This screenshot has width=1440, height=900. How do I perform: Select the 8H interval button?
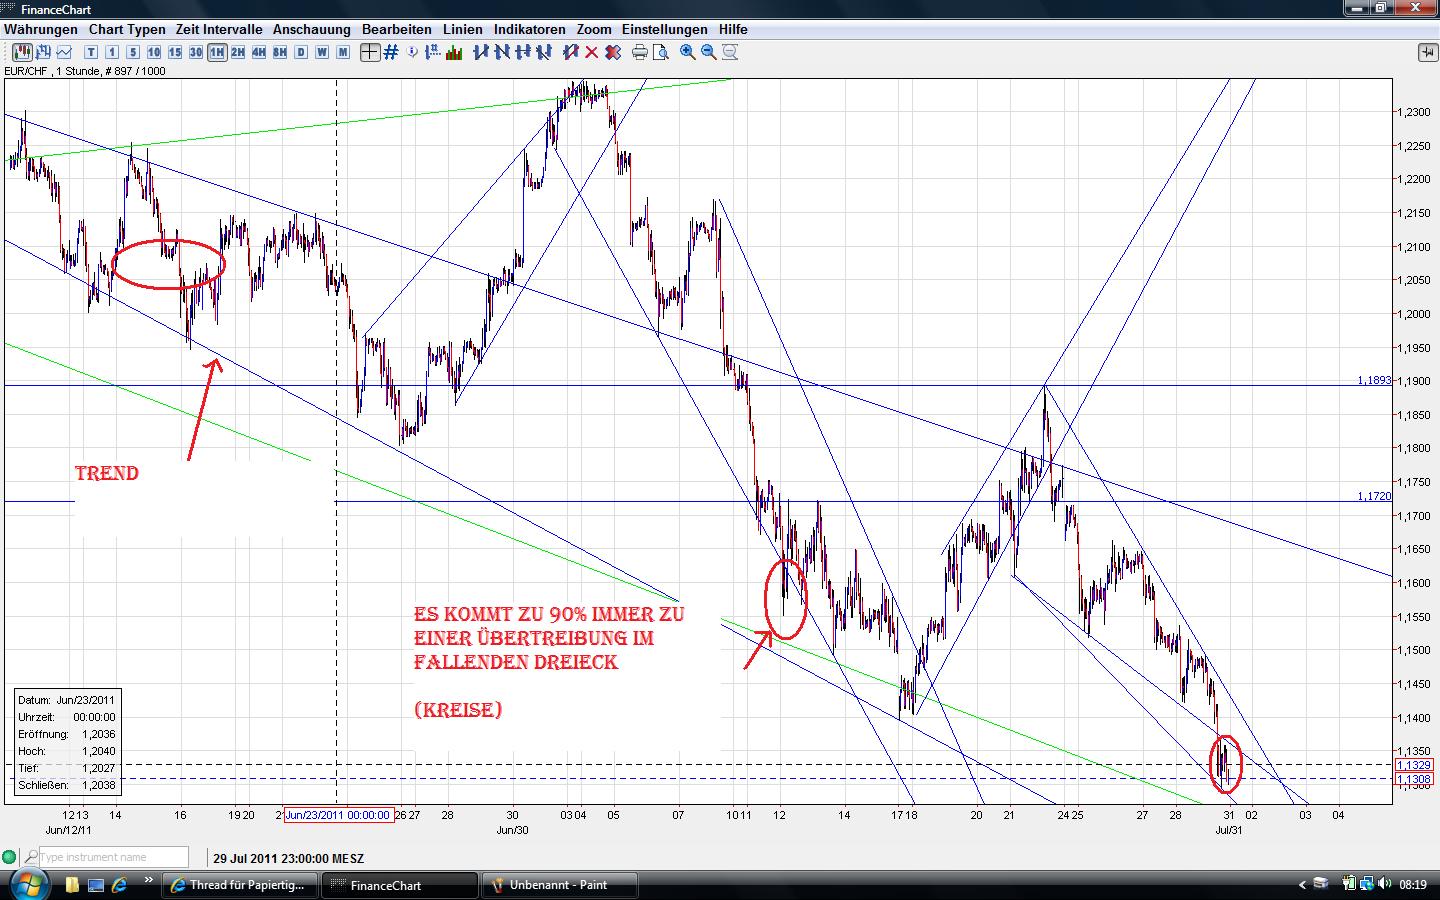280,52
